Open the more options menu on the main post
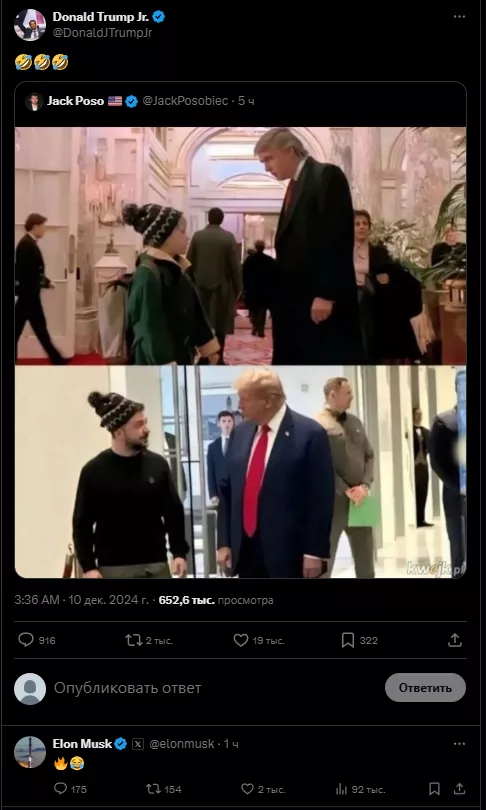The image size is (486, 810). point(459,17)
